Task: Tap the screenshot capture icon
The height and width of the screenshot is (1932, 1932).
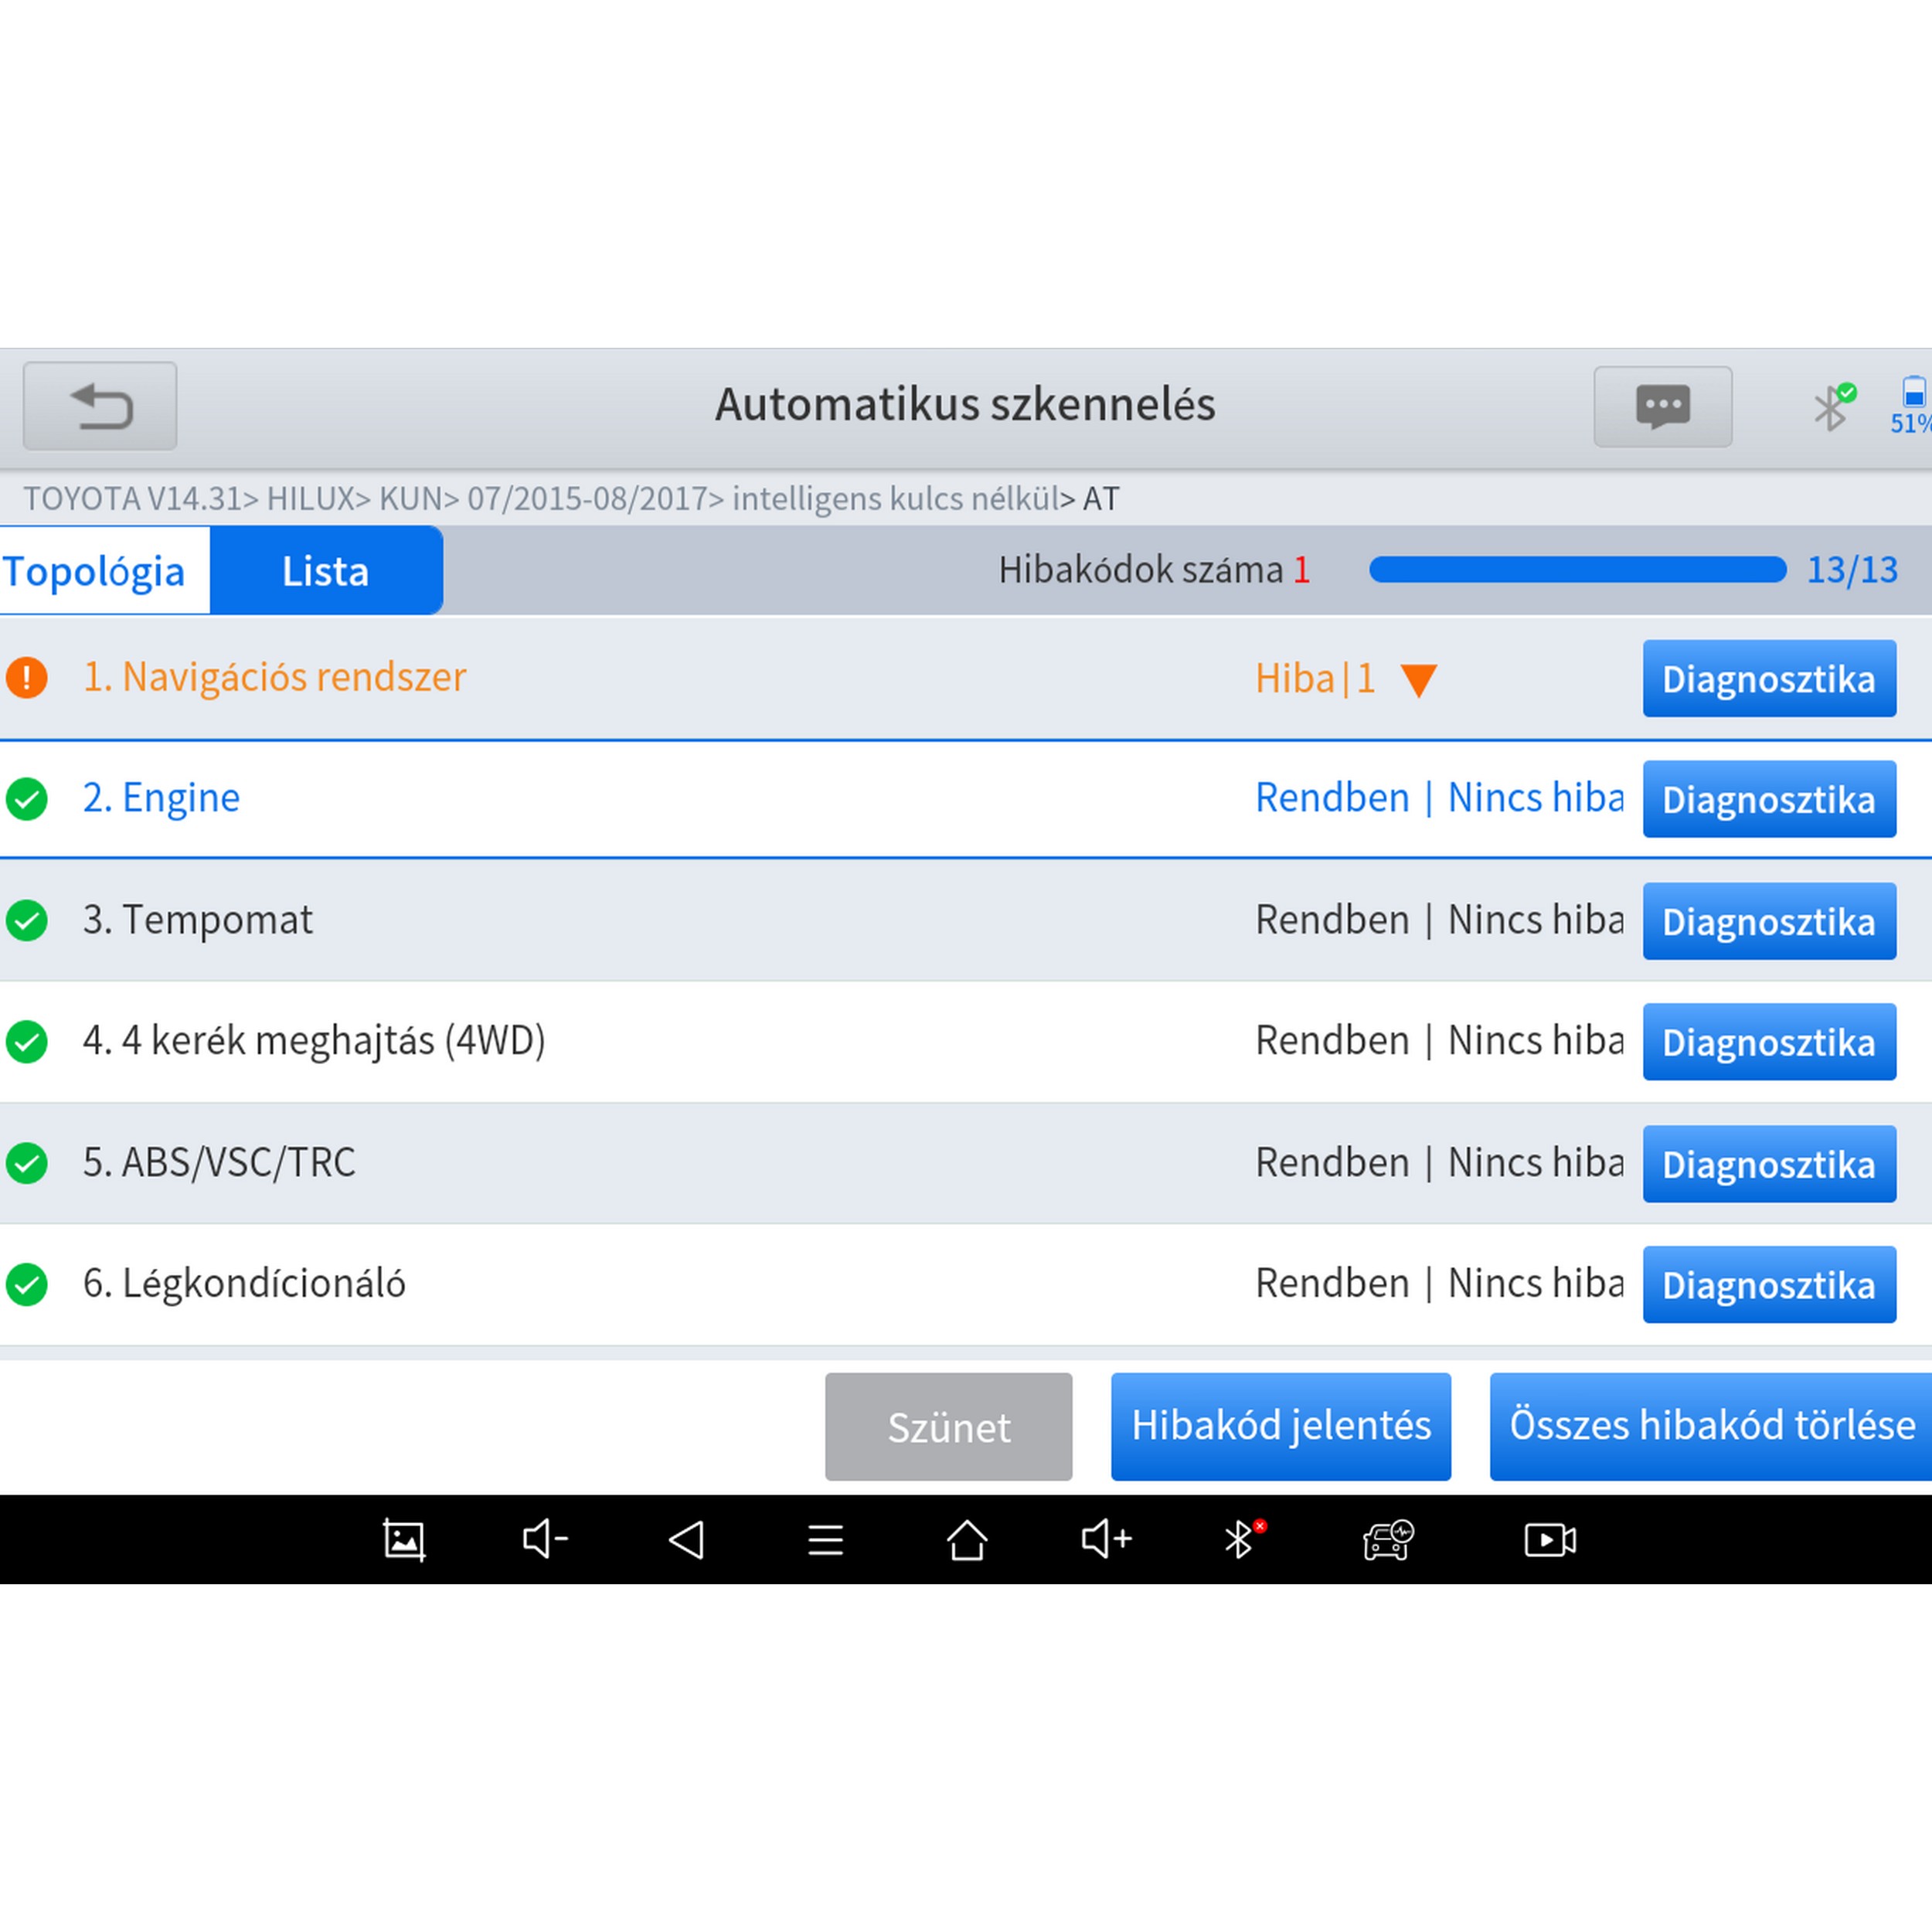Action: pos(404,1540)
